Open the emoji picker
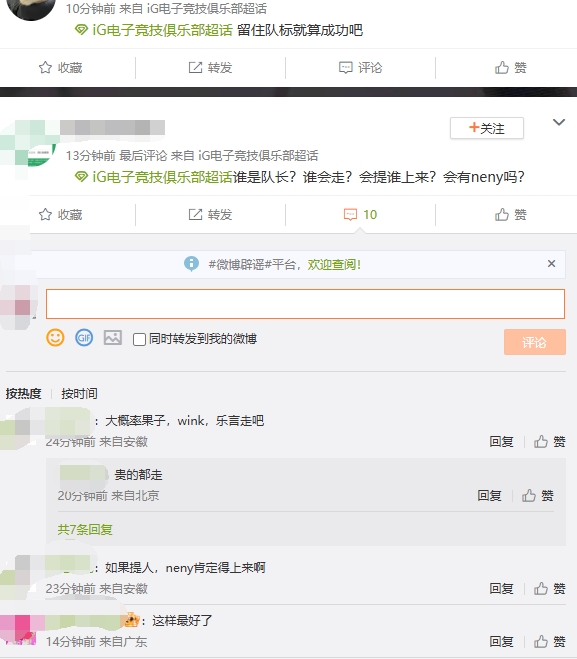Screen dimensions: 577x659 (x=55, y=338)
